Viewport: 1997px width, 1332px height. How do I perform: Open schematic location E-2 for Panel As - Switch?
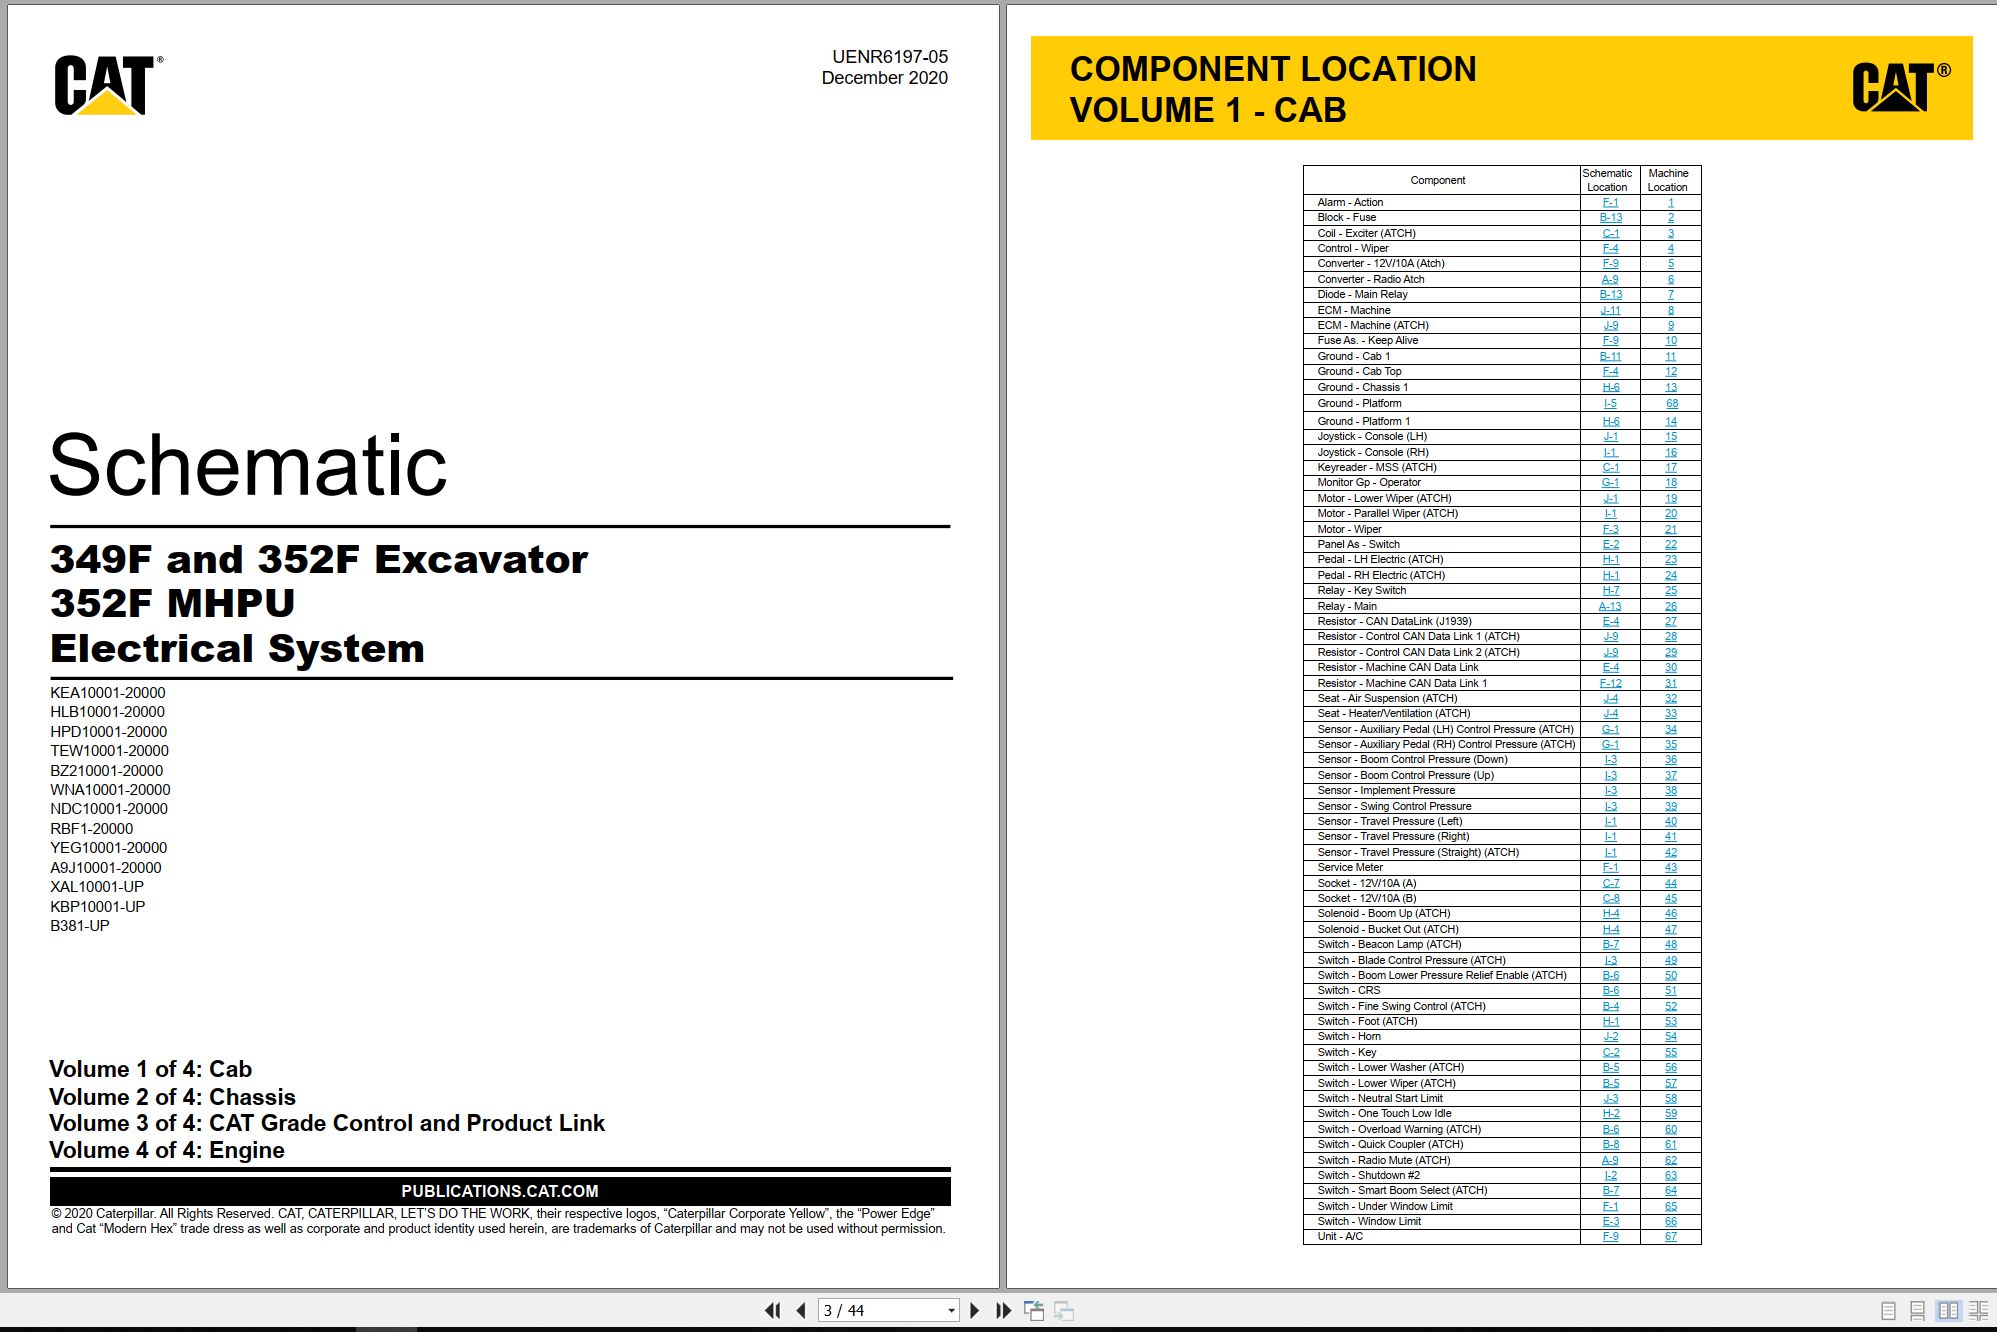(1610, 545)
